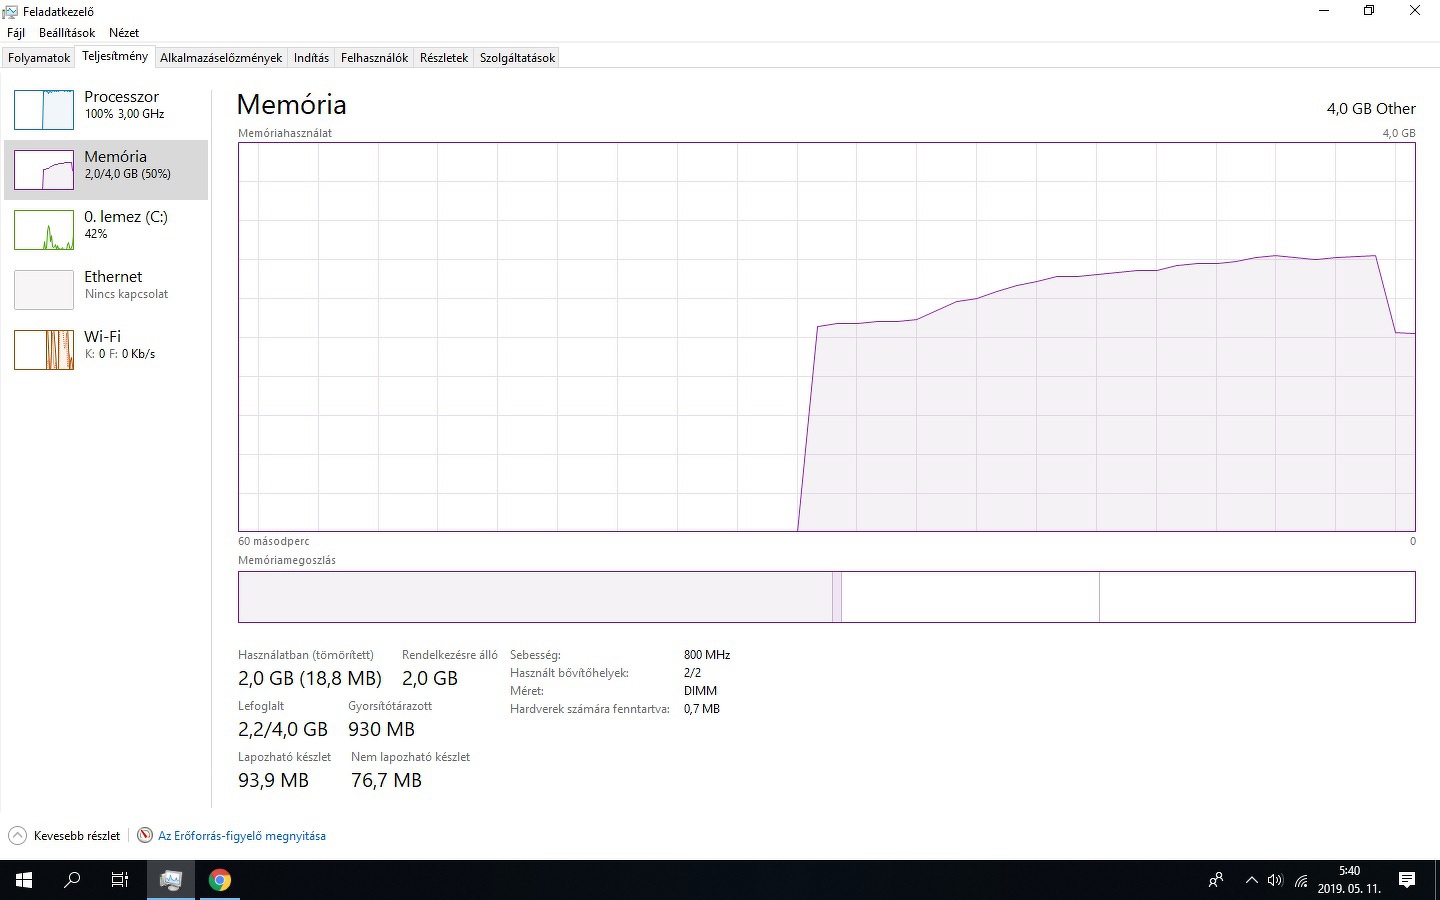Click the in-use segment of Memóriamegoszlás bar
This screenshot has width=1440, height=900.
[535, 597]
